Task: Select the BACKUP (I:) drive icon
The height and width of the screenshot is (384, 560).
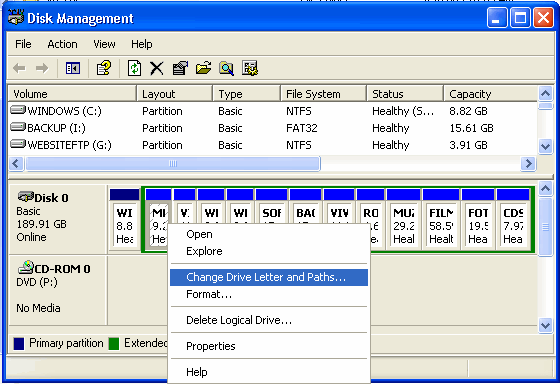Action: (x=18, y=127)
